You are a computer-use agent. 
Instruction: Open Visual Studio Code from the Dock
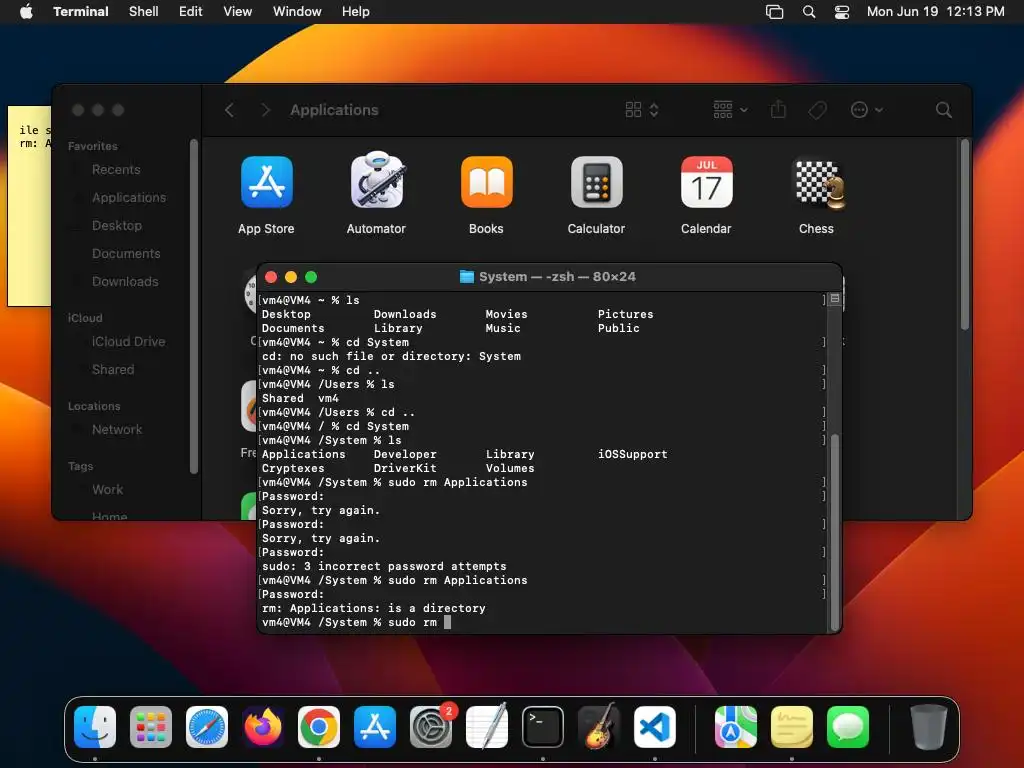654,727
